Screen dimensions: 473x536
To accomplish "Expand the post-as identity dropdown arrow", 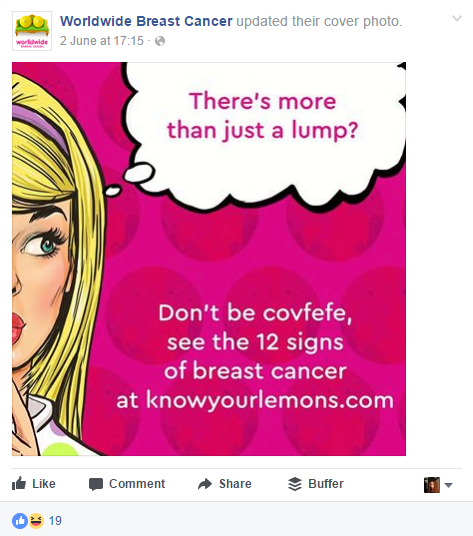I will pos(449,485).
